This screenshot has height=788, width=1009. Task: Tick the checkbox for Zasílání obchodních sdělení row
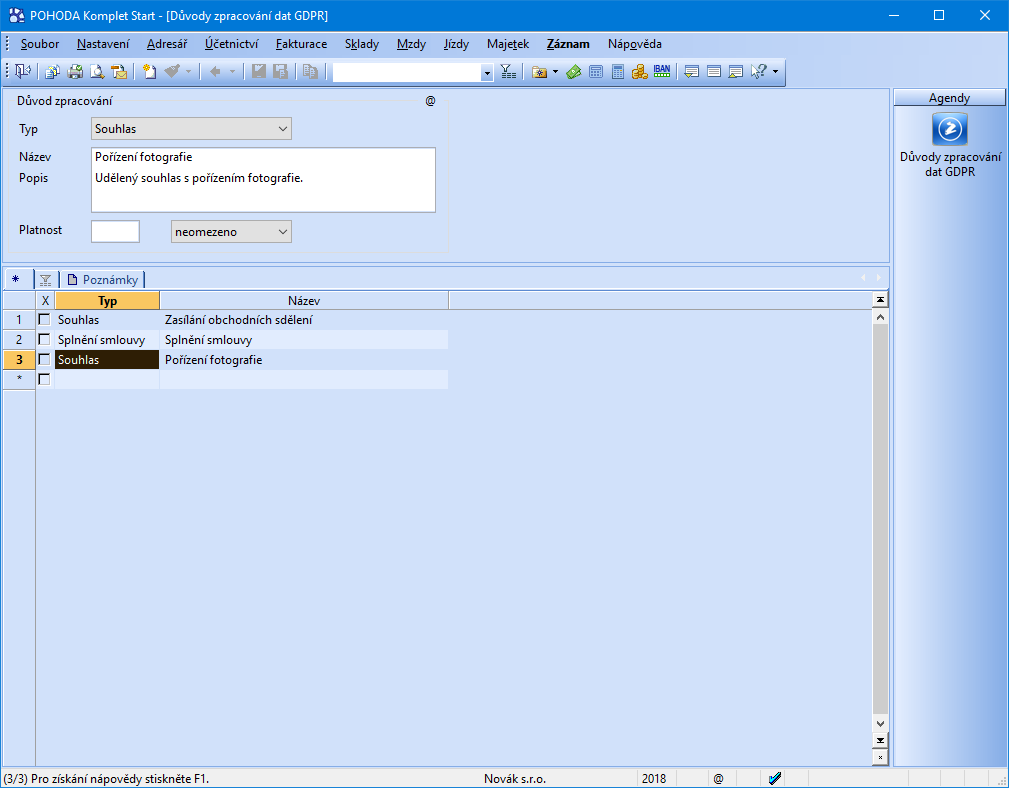point(44,319)
